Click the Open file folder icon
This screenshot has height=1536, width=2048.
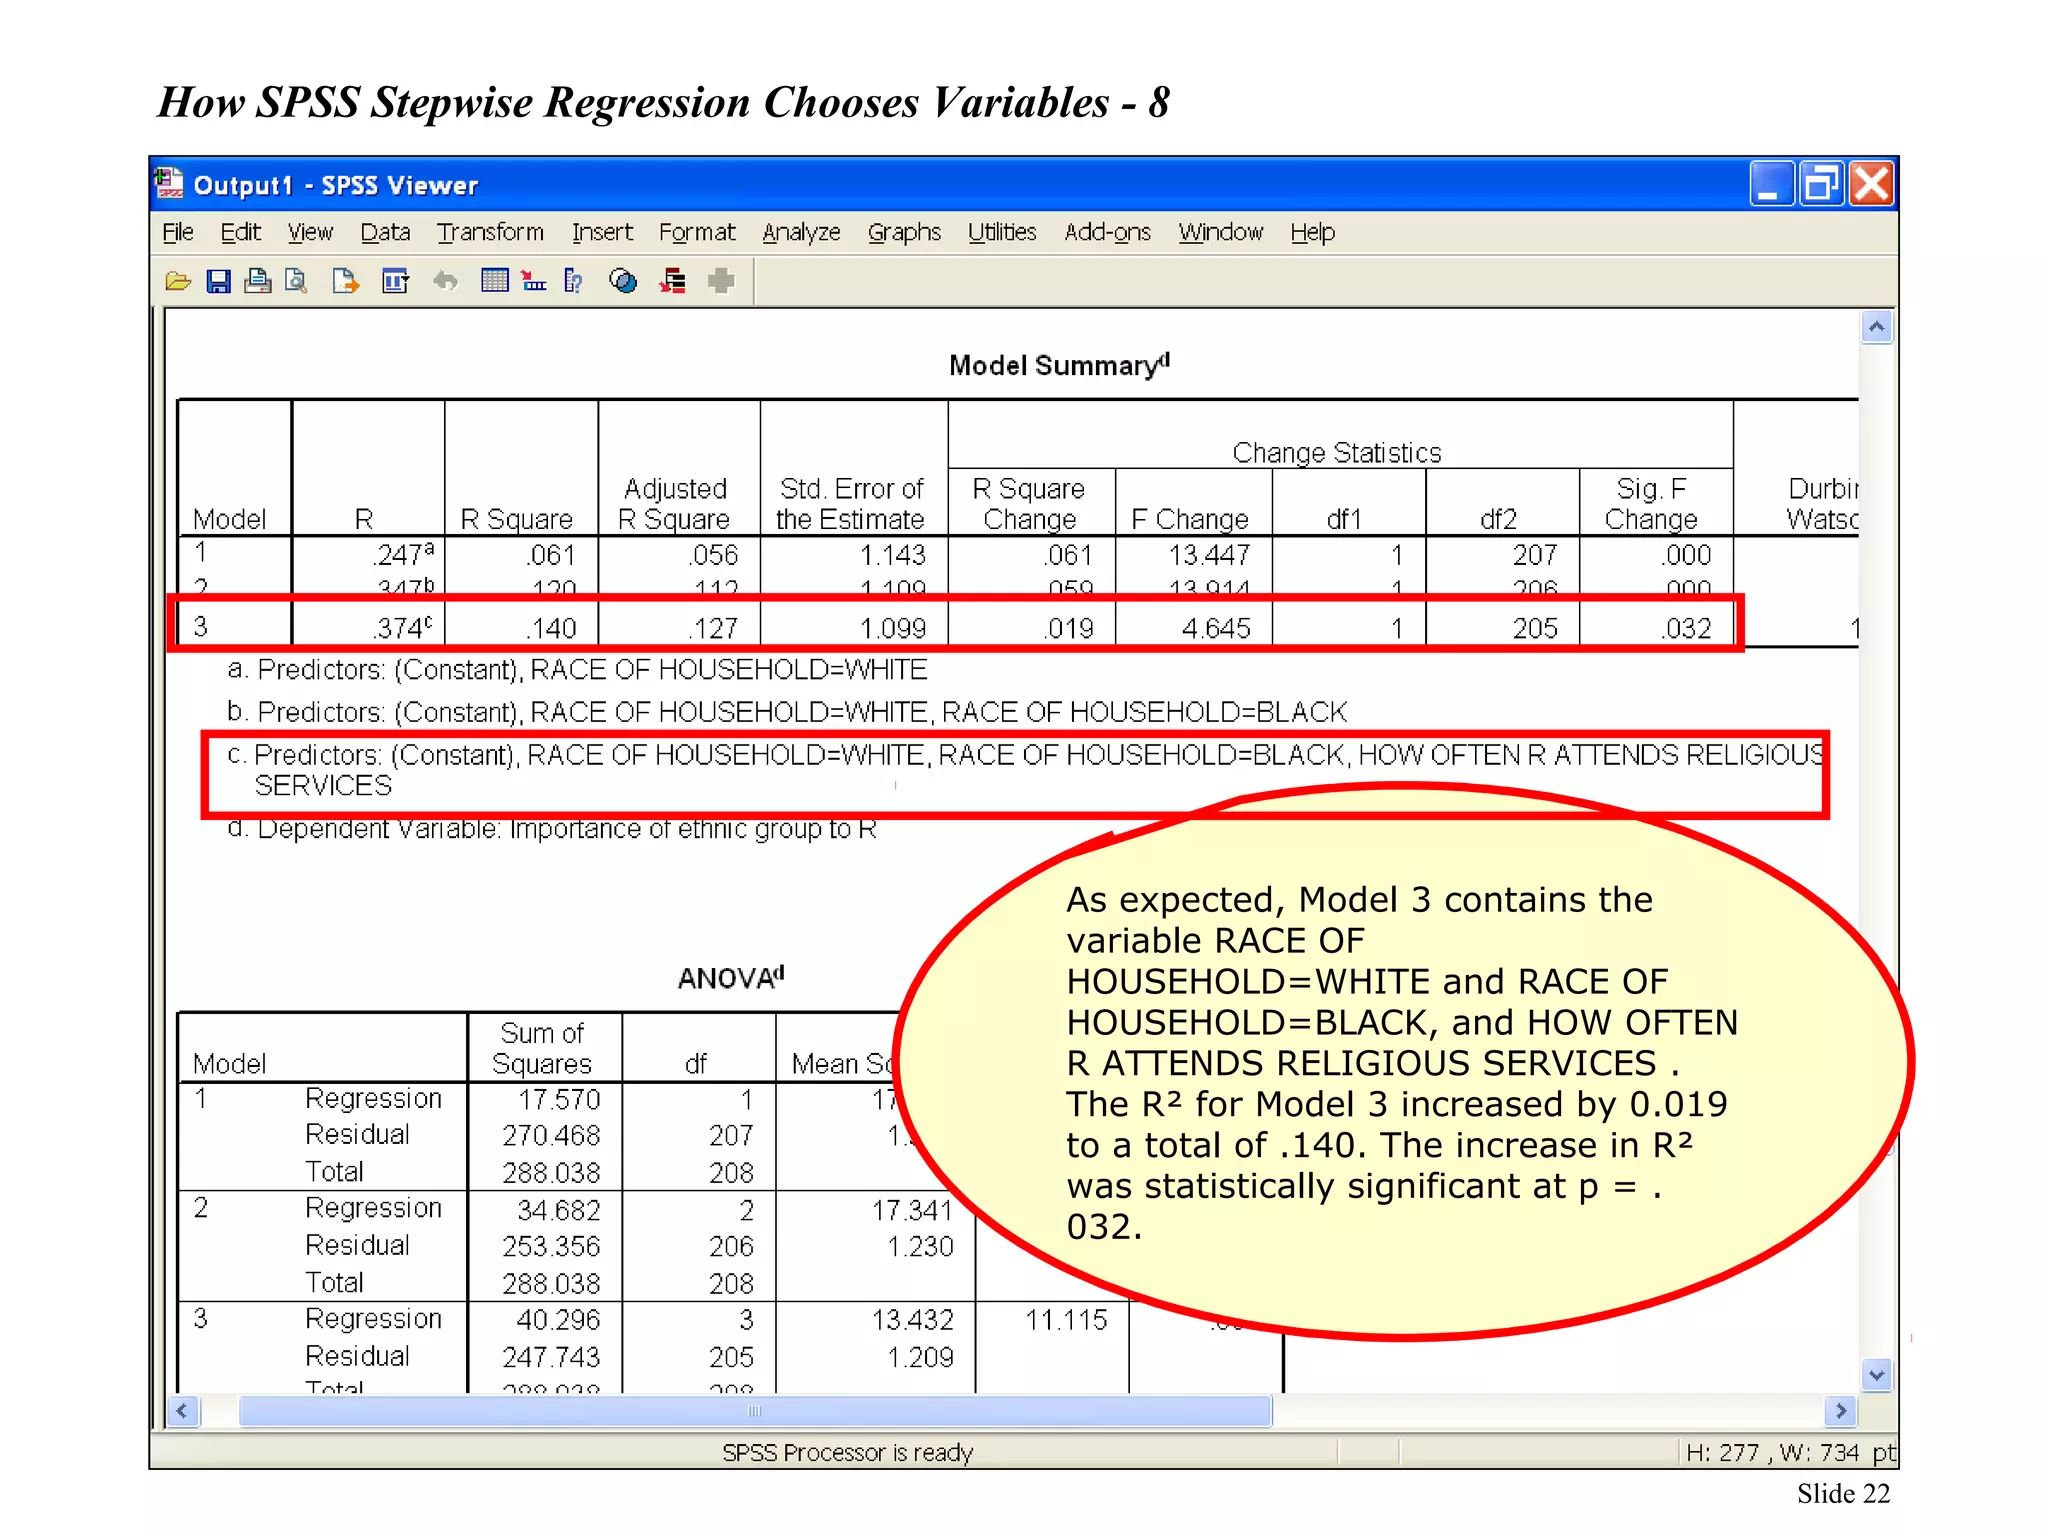[x=178, y=282]
